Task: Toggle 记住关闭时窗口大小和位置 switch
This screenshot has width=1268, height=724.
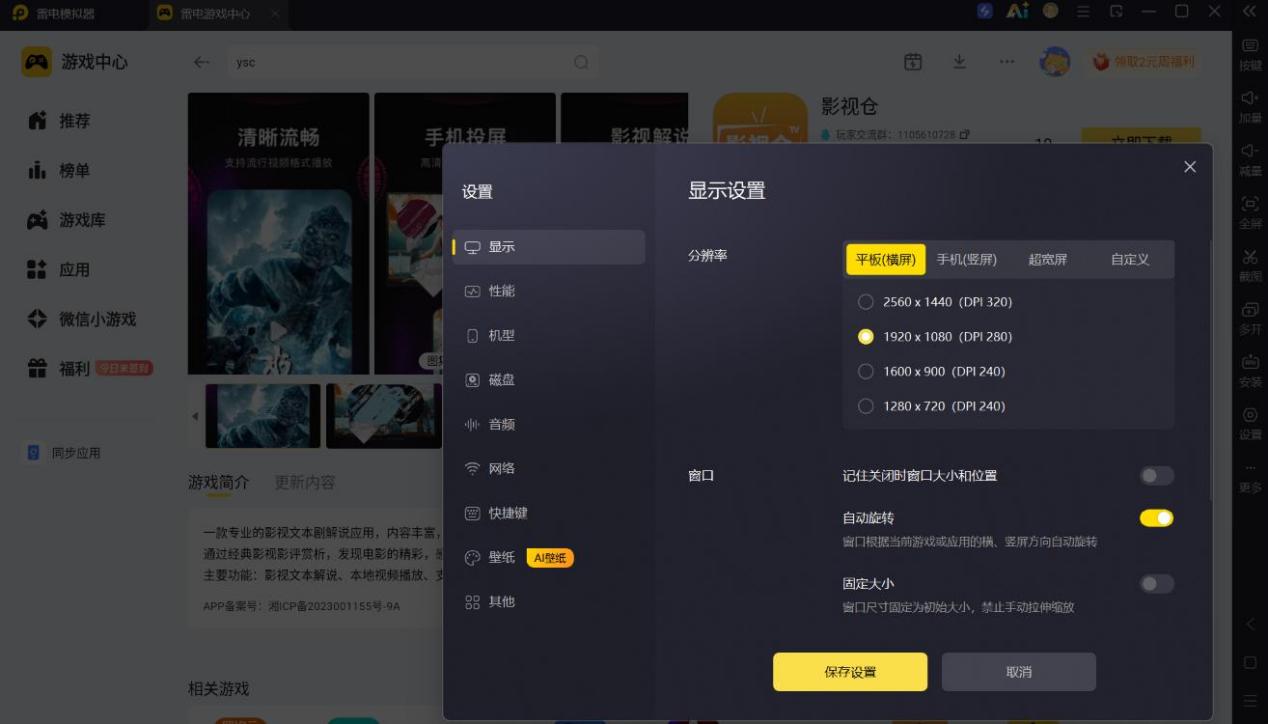Action: (x=1157, y=476)
